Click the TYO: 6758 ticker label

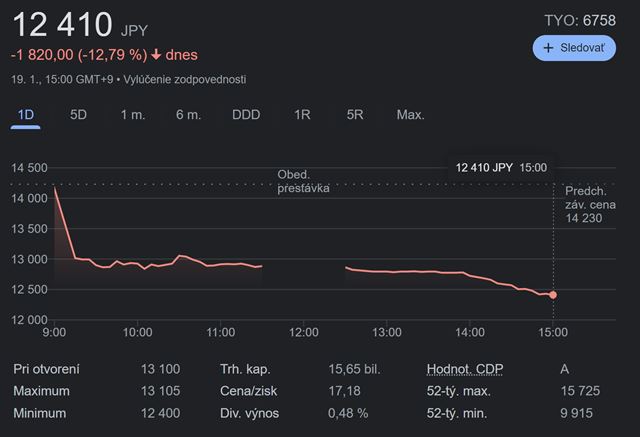click(579, 20)
